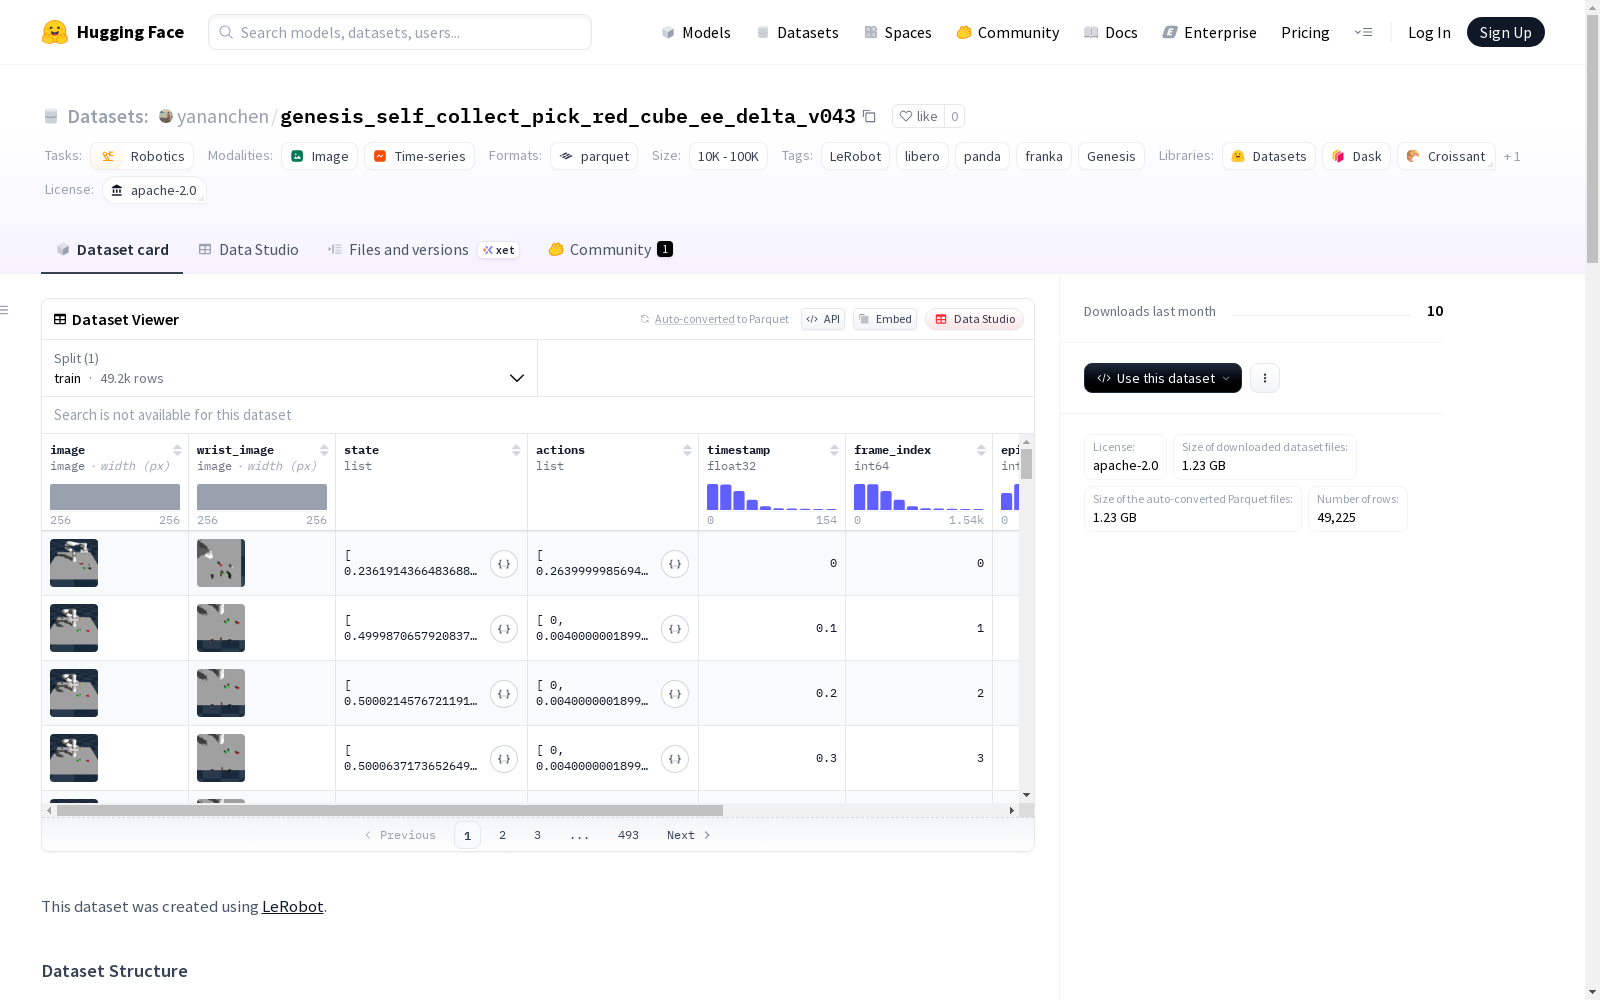
Task: Expand the actions cell in first row
Action: 675,564
